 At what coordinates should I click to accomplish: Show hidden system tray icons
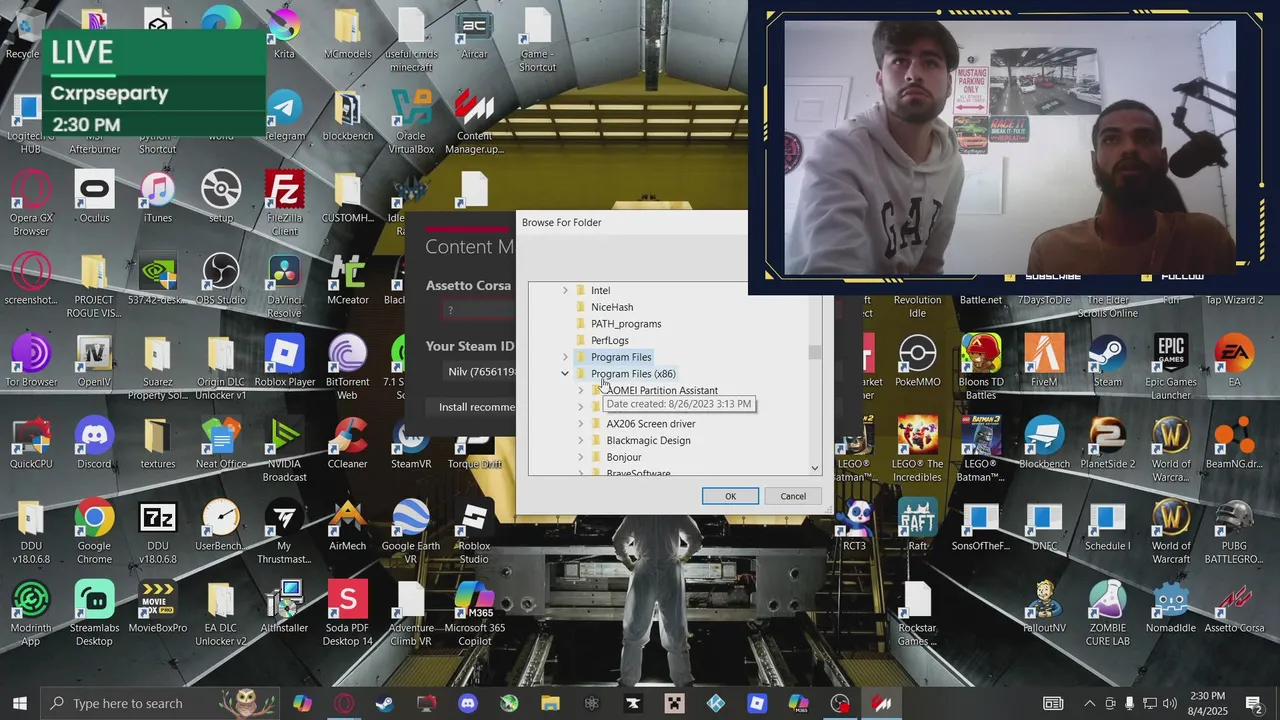click(x=1090, y=703)
